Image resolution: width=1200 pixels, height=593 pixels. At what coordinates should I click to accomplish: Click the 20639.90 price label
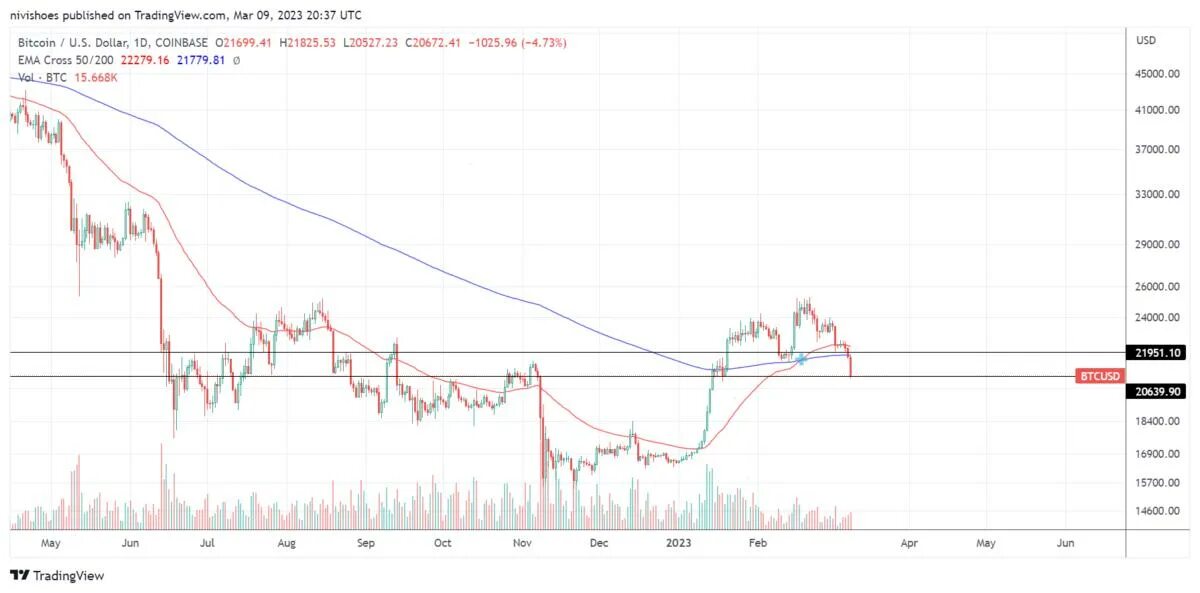click(1160, 392)
